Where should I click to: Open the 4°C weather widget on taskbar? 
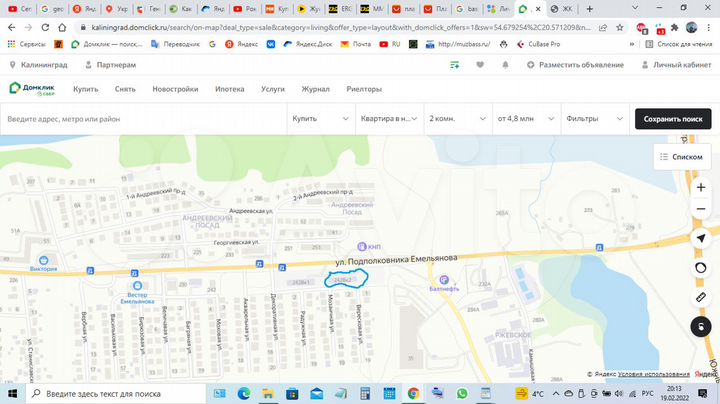[529, 393]
